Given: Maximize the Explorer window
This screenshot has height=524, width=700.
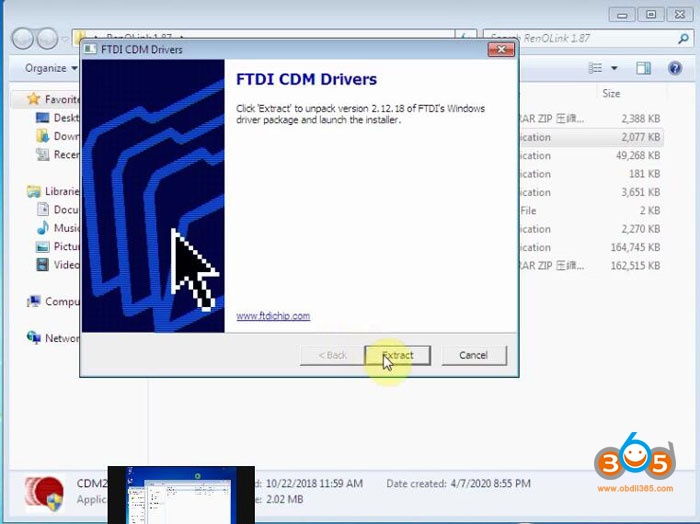Looking at the screenshot, I should pyautogui.click(x=651, y=15).
